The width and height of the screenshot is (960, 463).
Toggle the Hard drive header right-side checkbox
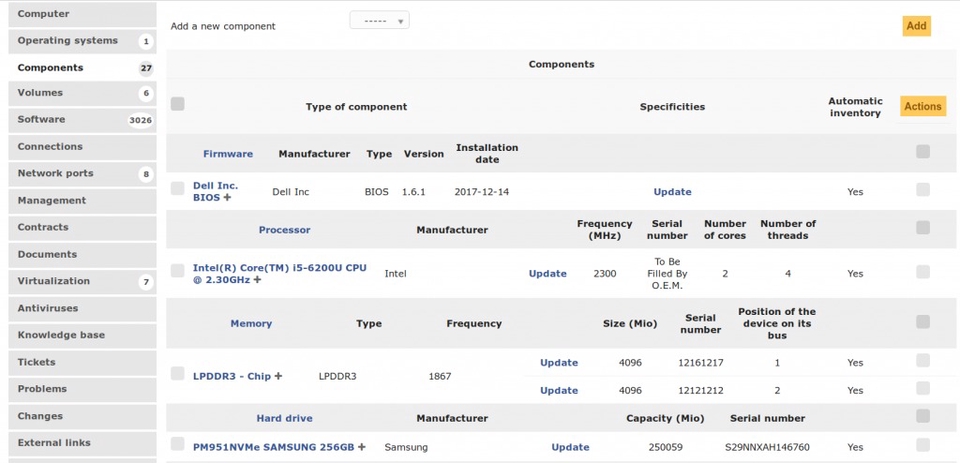coord(923,416)
